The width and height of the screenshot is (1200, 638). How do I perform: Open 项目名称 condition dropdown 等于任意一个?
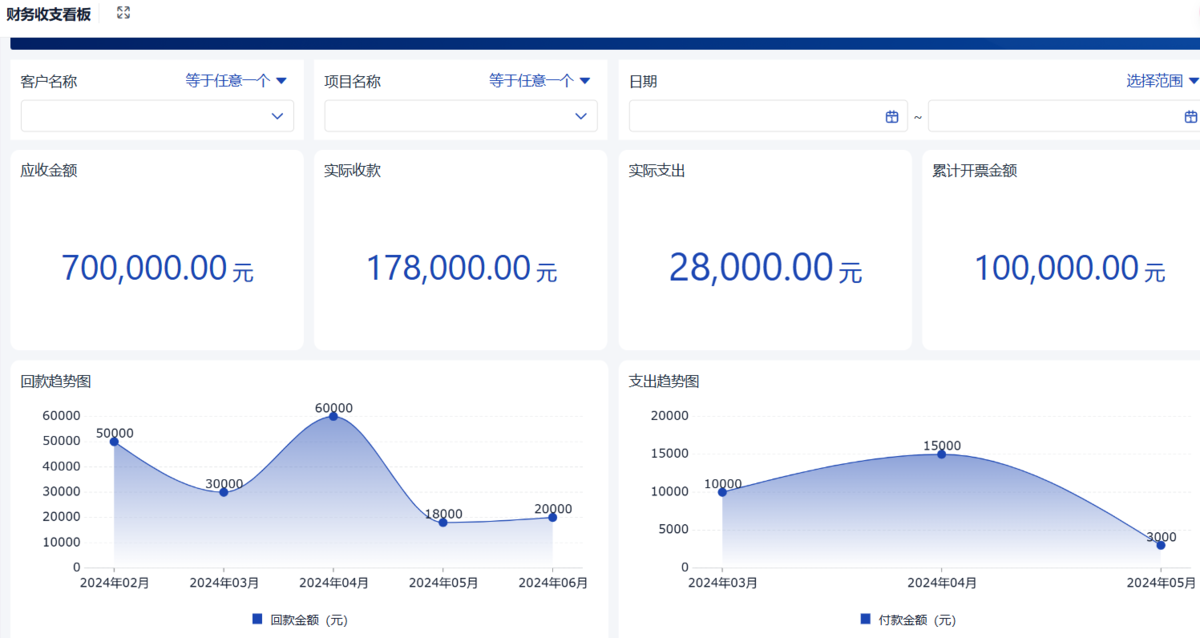[540, 81]
